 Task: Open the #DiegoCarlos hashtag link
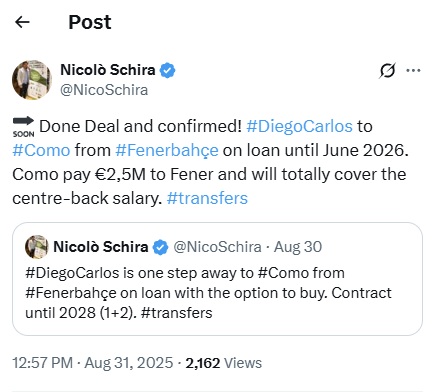[299, 126]
